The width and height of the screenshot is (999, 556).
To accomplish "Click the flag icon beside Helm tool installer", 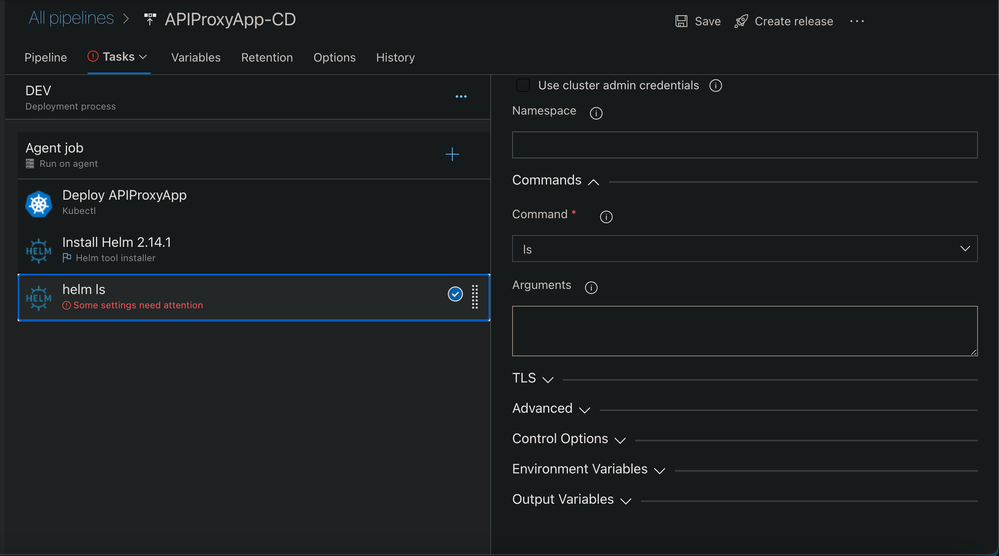I will click(67, 258).
